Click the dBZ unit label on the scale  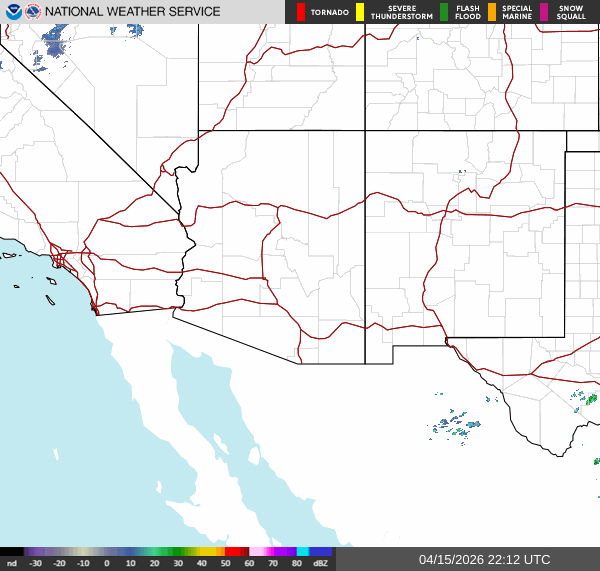321,563
